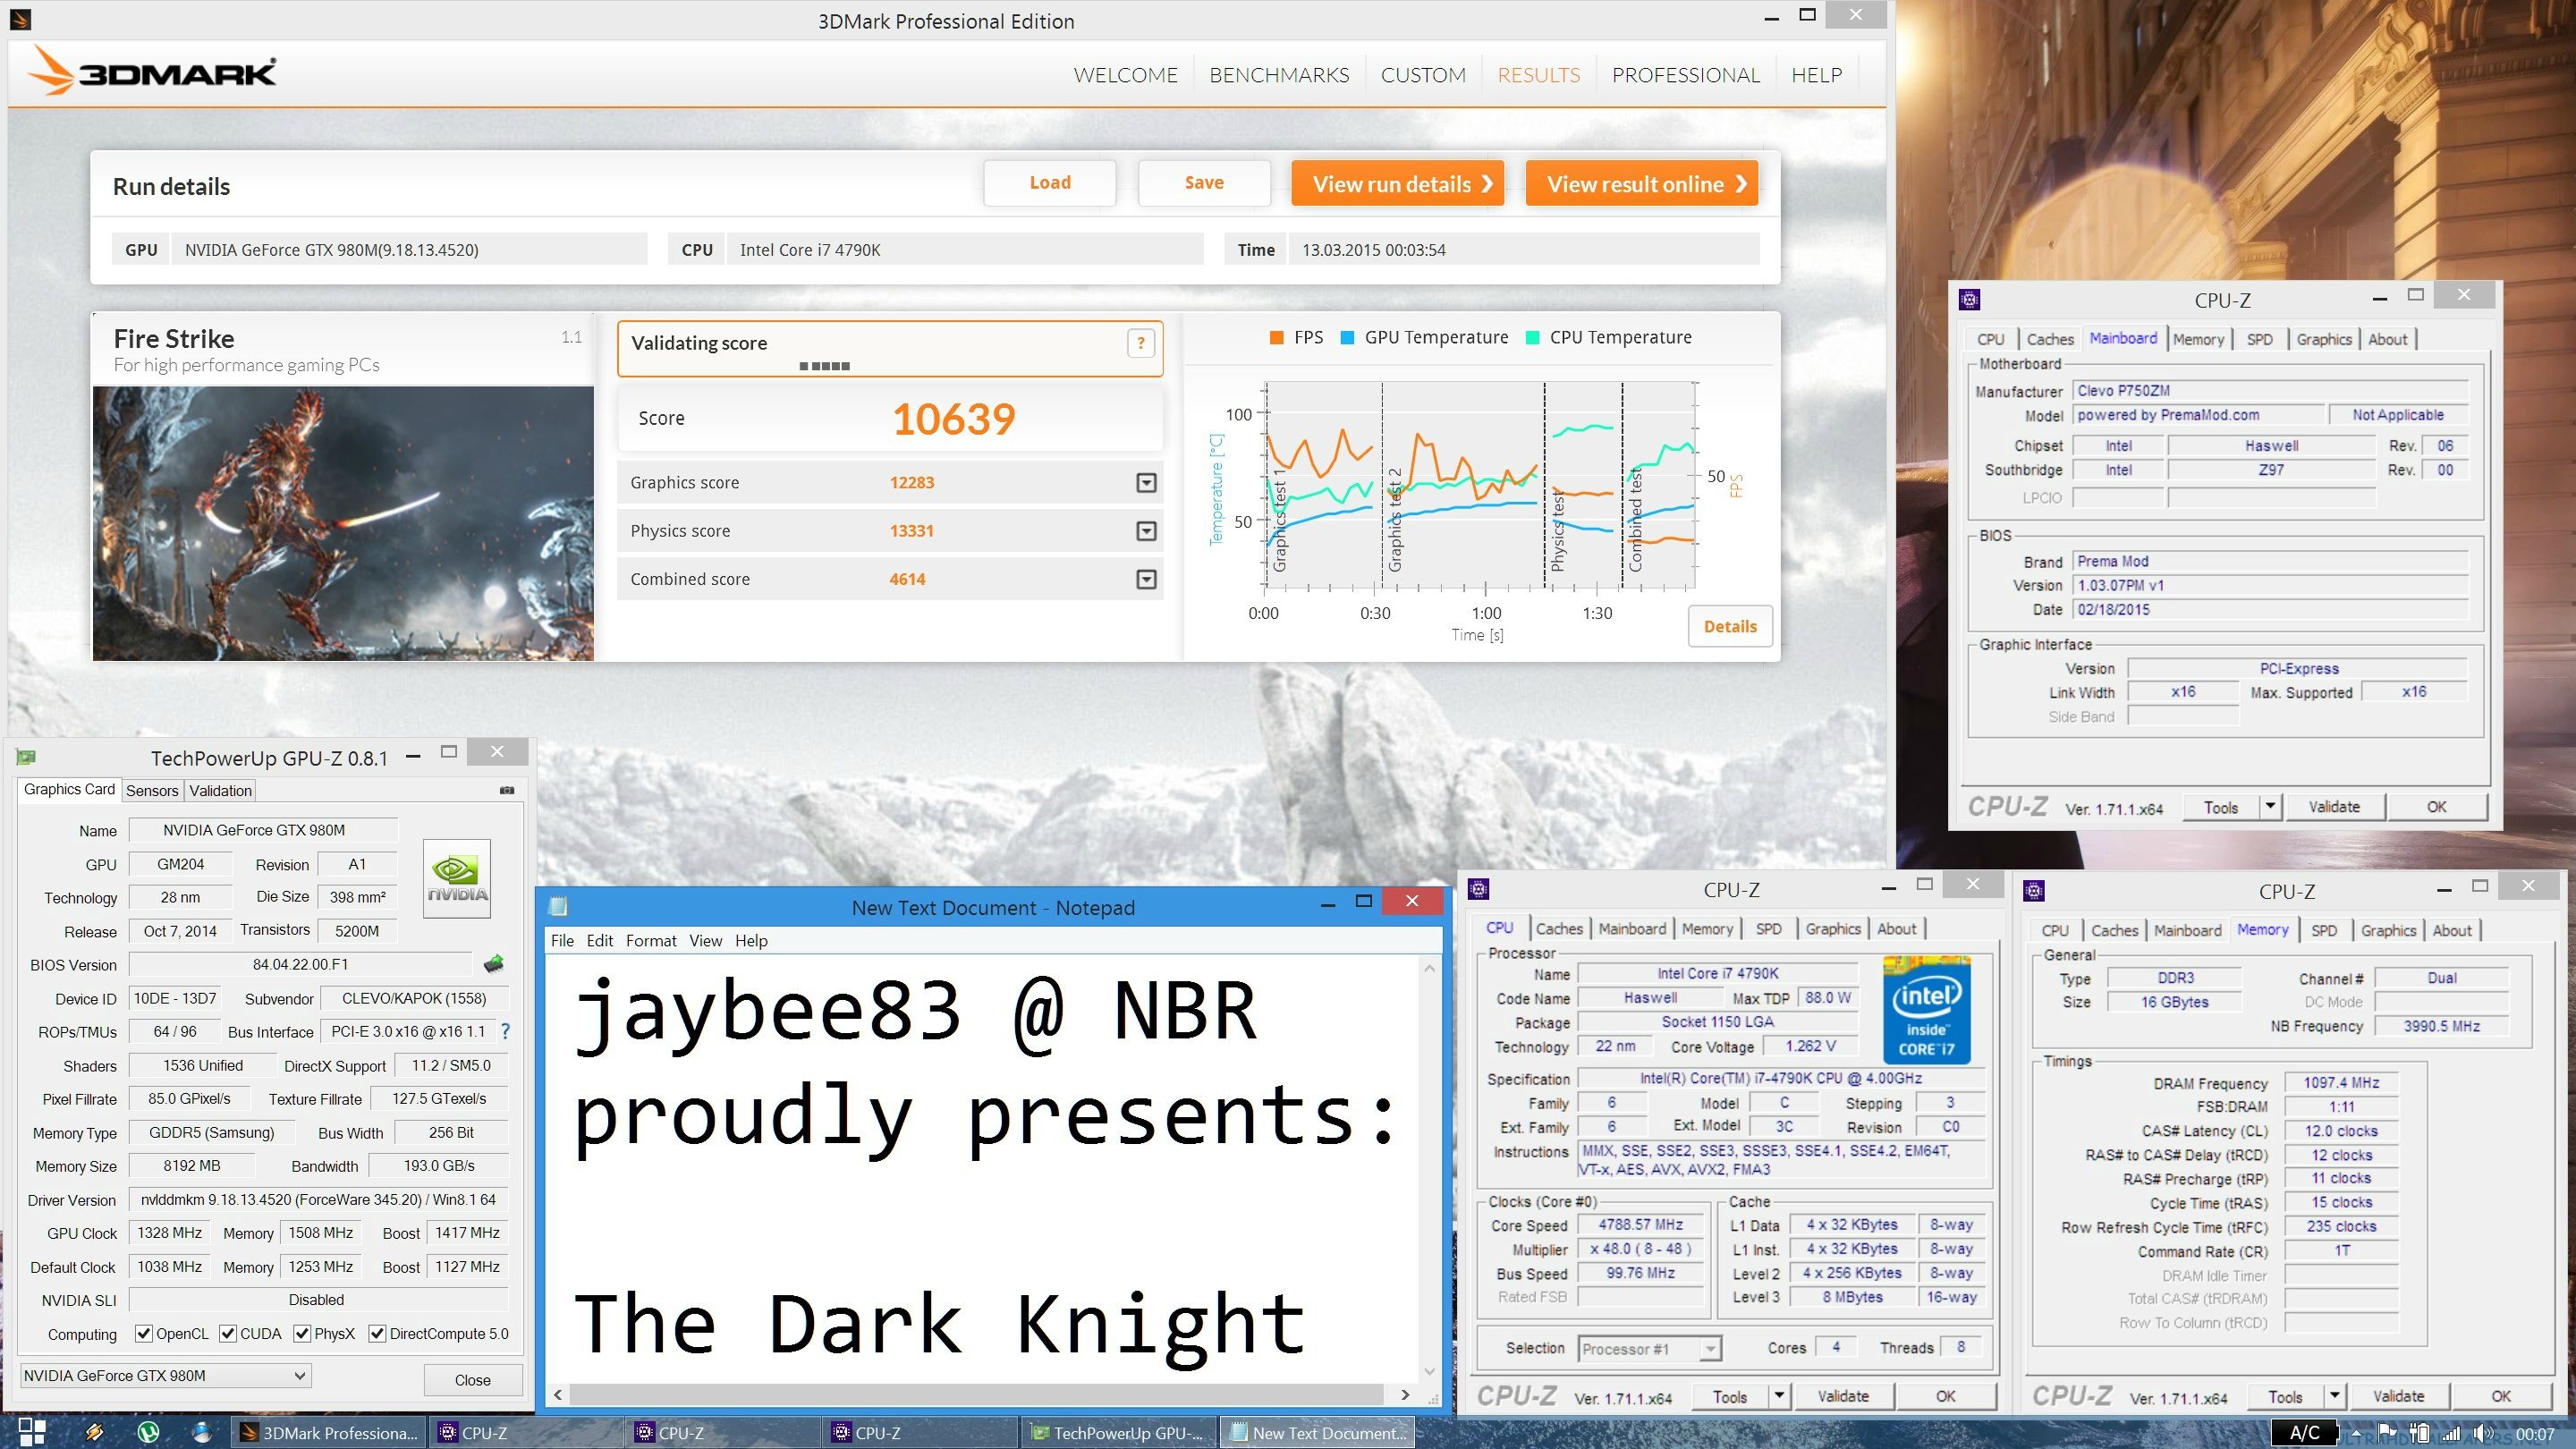
Task: Click the Save button in Run details
Action: coord(1204,182)
